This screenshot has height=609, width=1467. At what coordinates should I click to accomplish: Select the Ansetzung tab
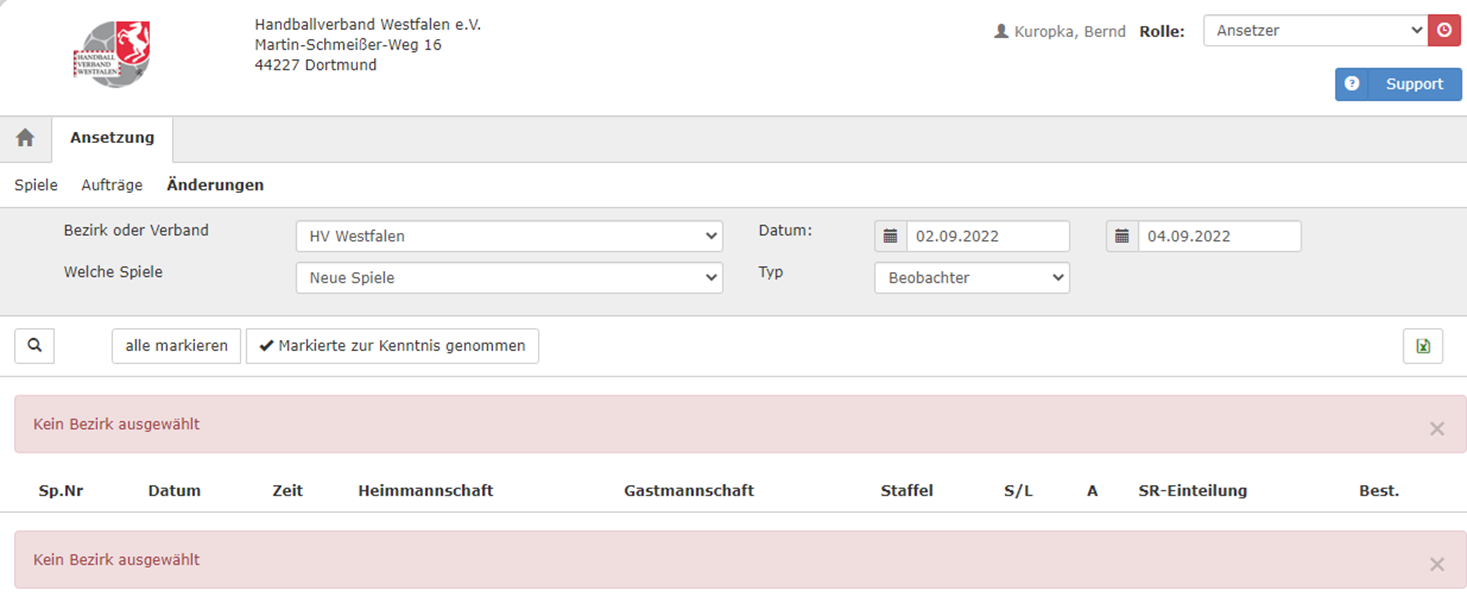click(x=112, y=139)
